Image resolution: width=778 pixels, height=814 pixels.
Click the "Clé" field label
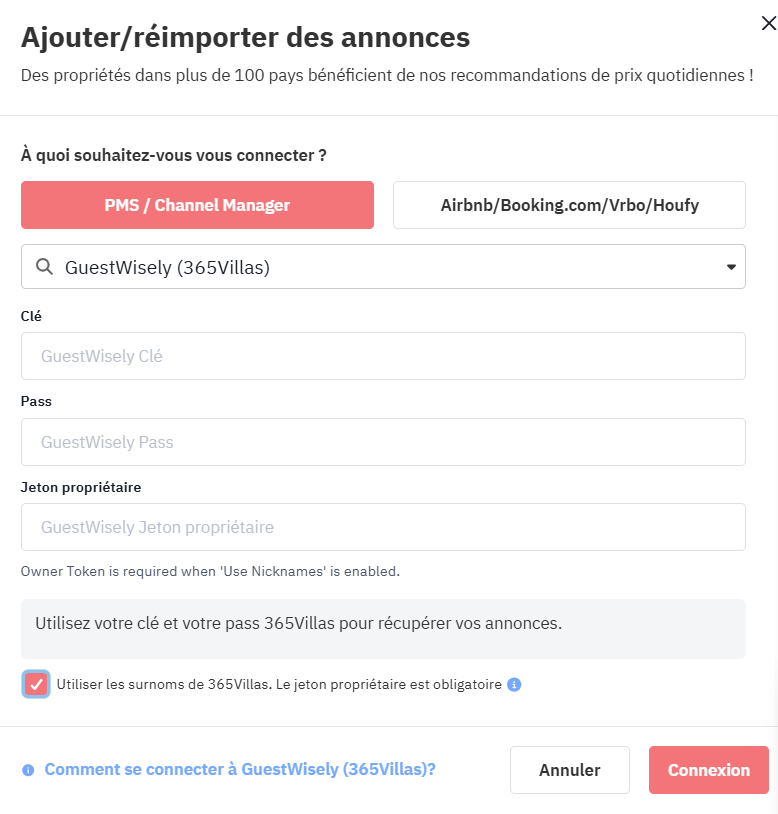(31, 316)
